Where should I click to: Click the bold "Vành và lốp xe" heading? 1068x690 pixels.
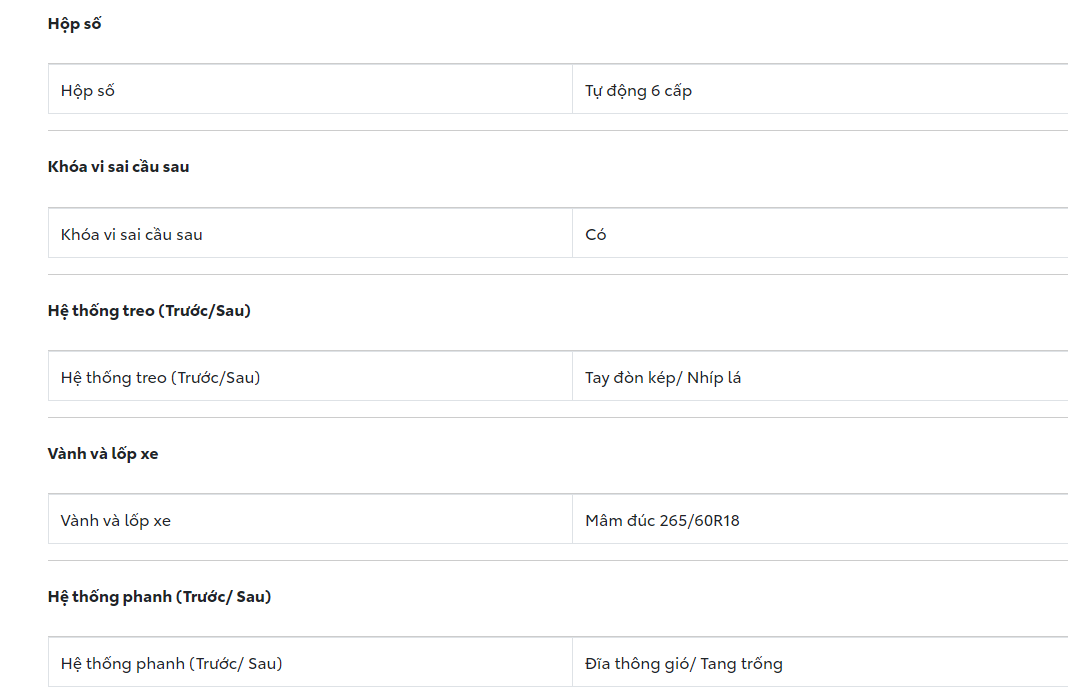point(103,454)
